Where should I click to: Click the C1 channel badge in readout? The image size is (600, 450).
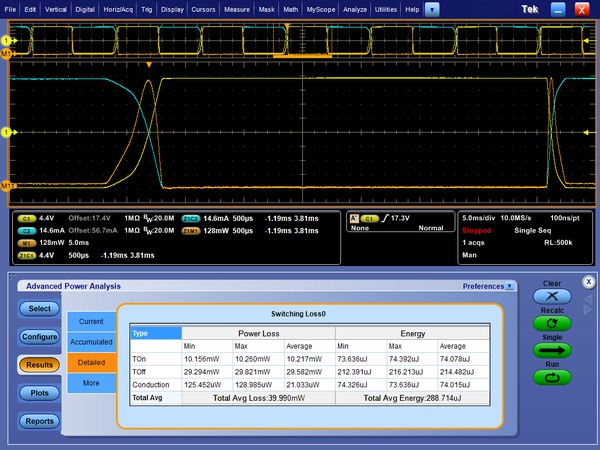point(27,217)
